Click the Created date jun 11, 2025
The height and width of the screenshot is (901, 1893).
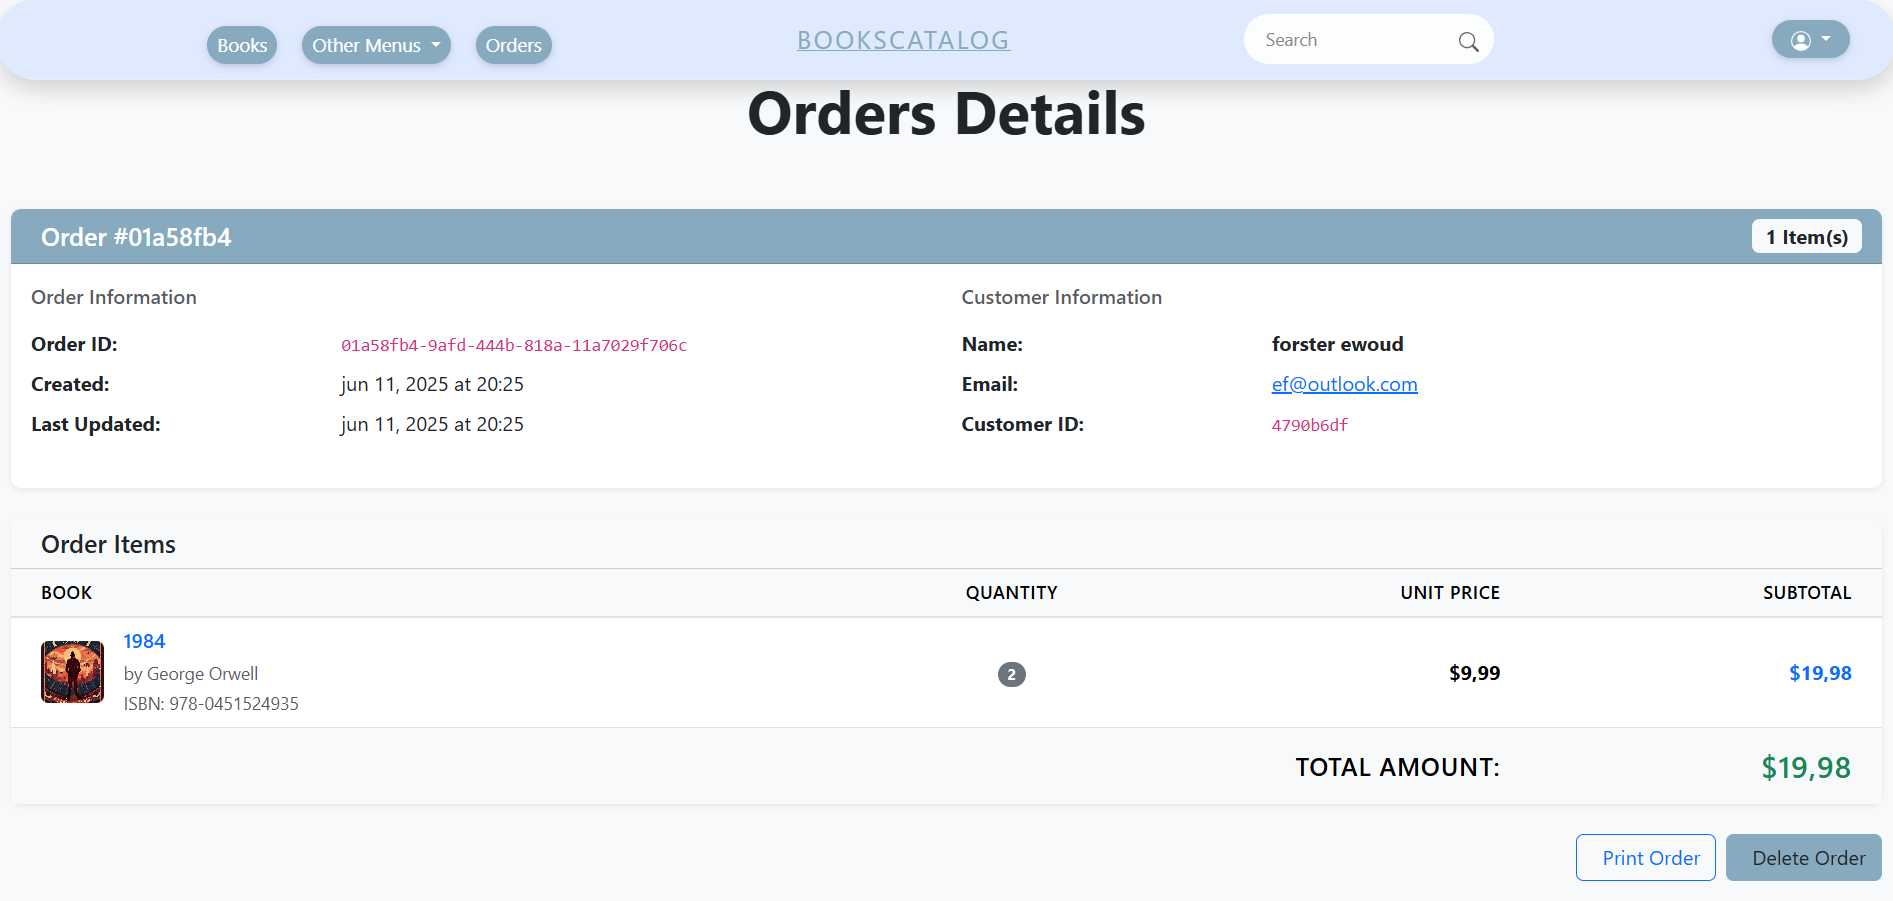click(x=432, y=384)
